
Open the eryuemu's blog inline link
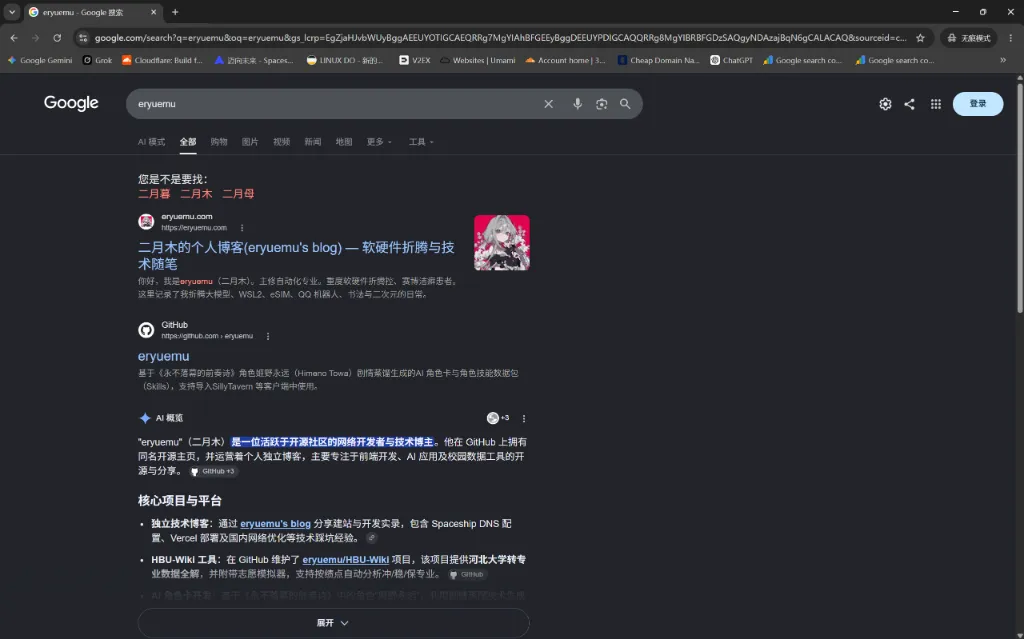tap(275, 523)
